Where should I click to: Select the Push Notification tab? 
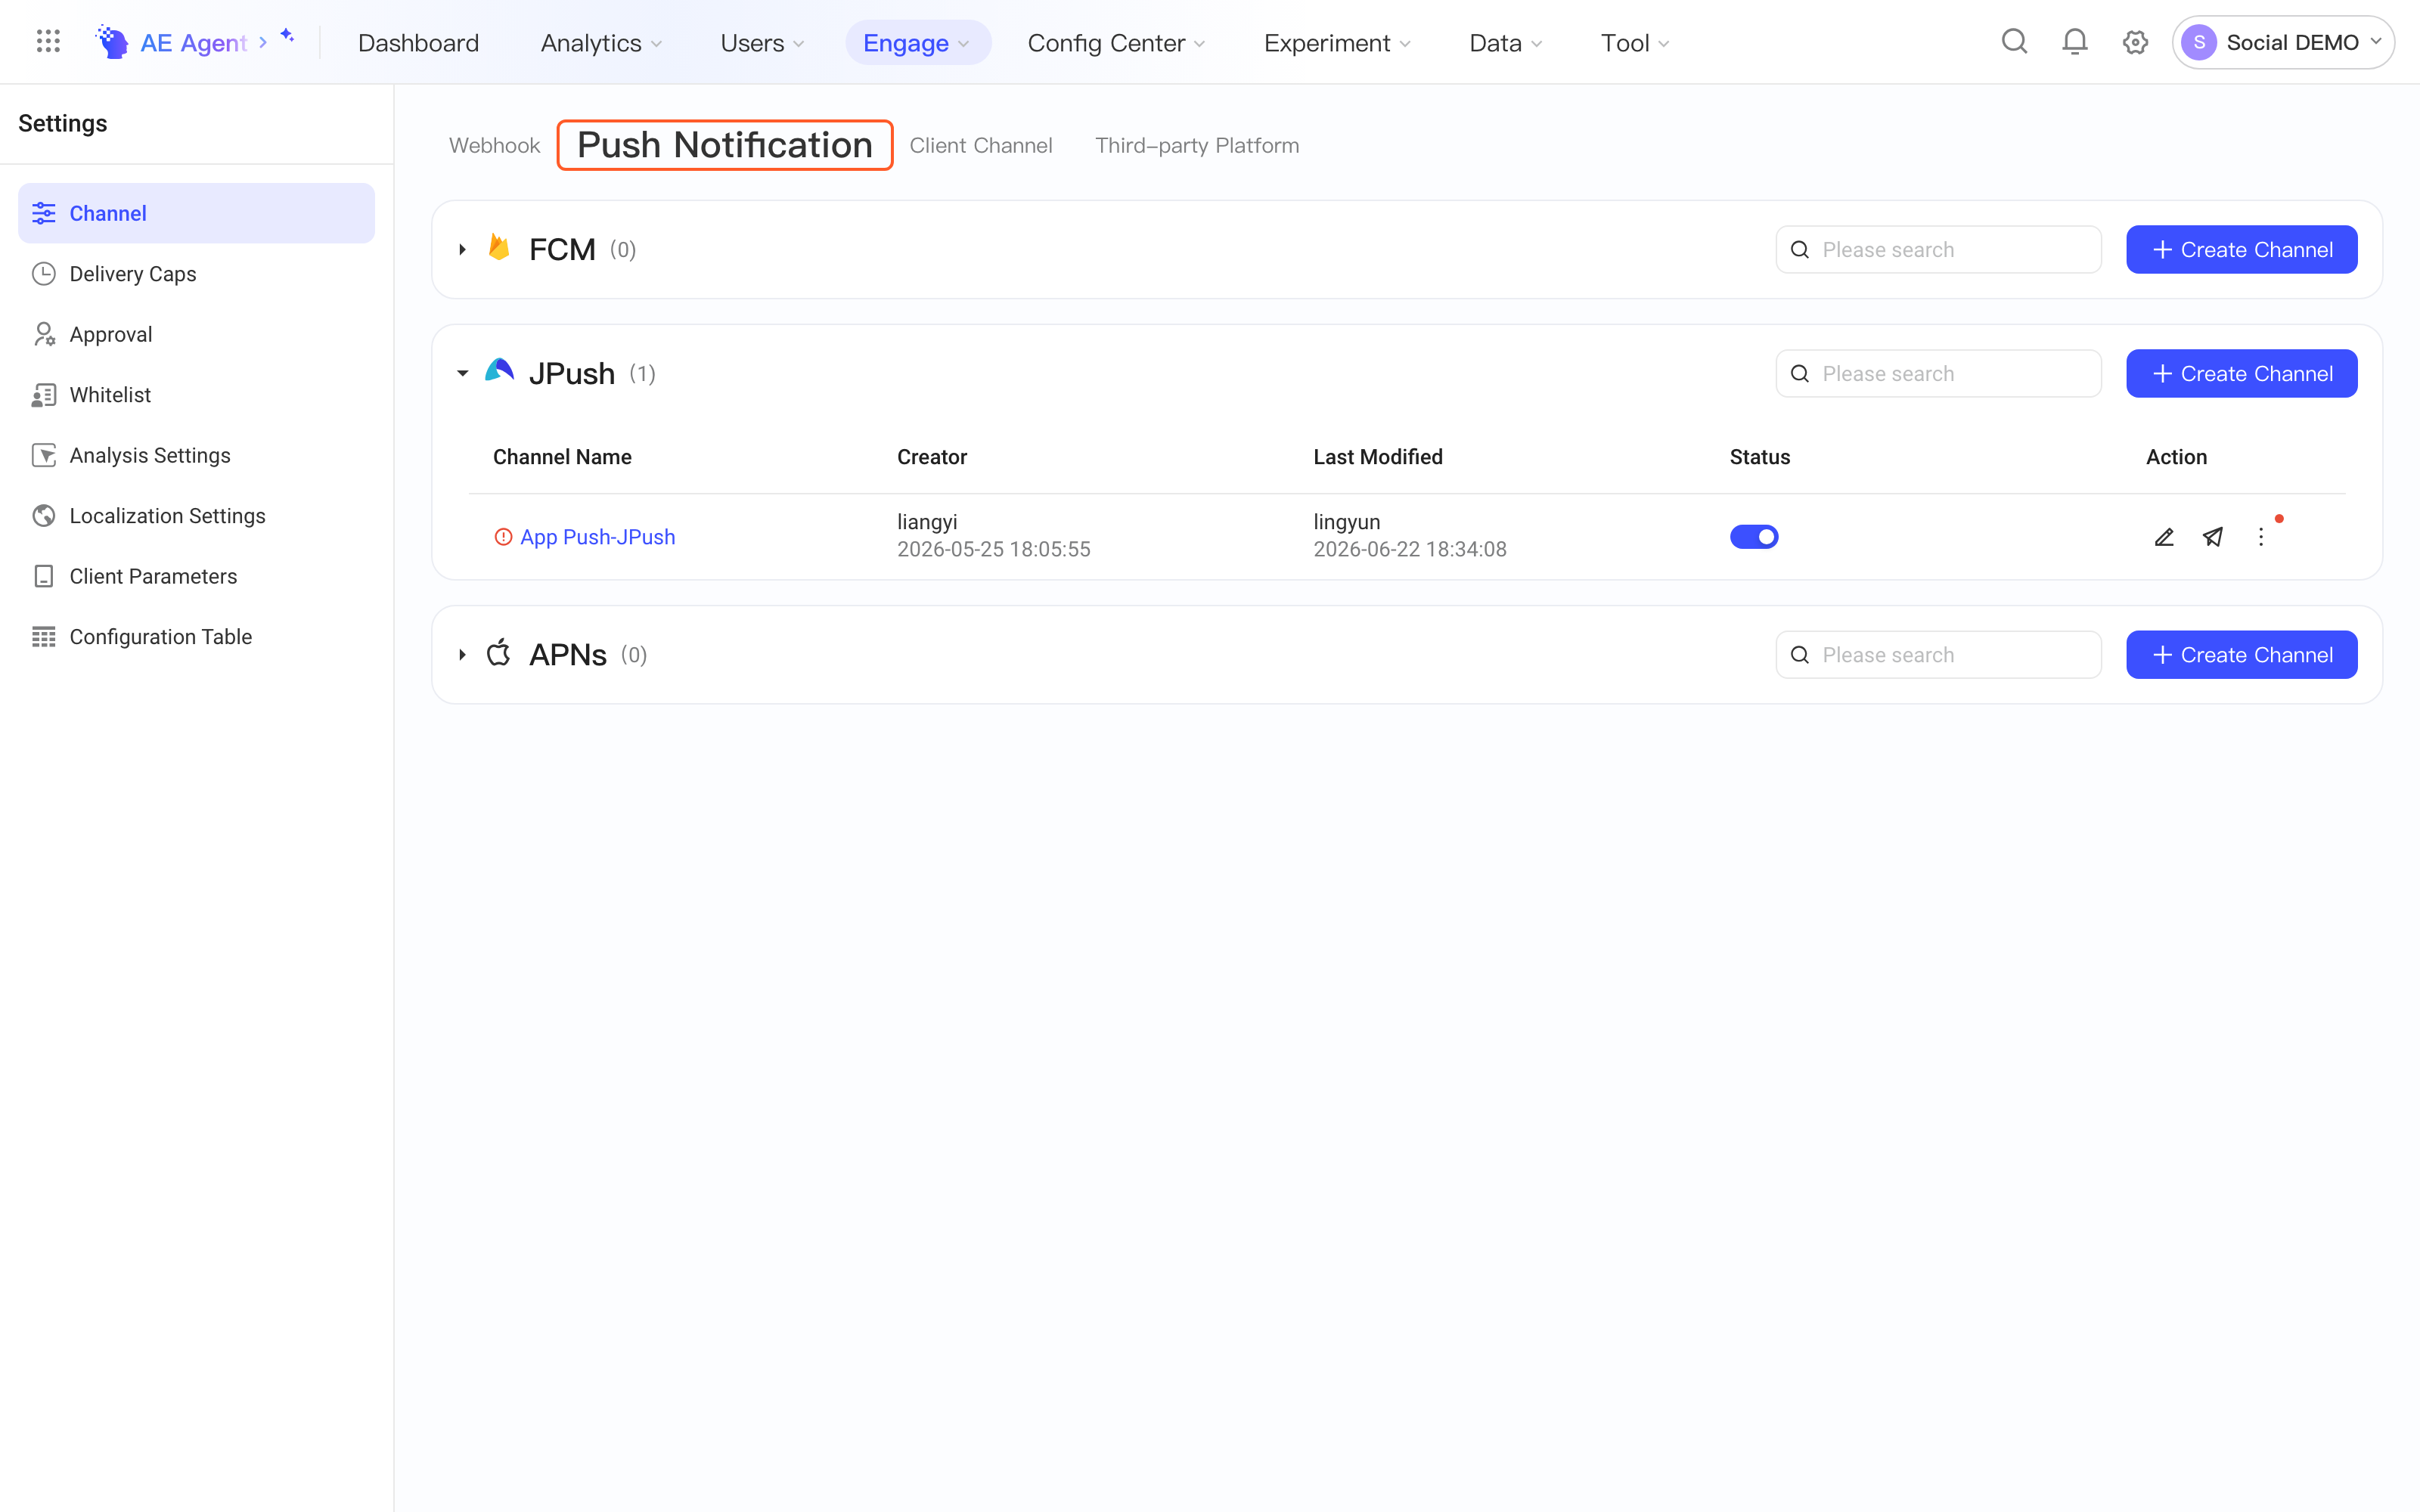[724, 145]
